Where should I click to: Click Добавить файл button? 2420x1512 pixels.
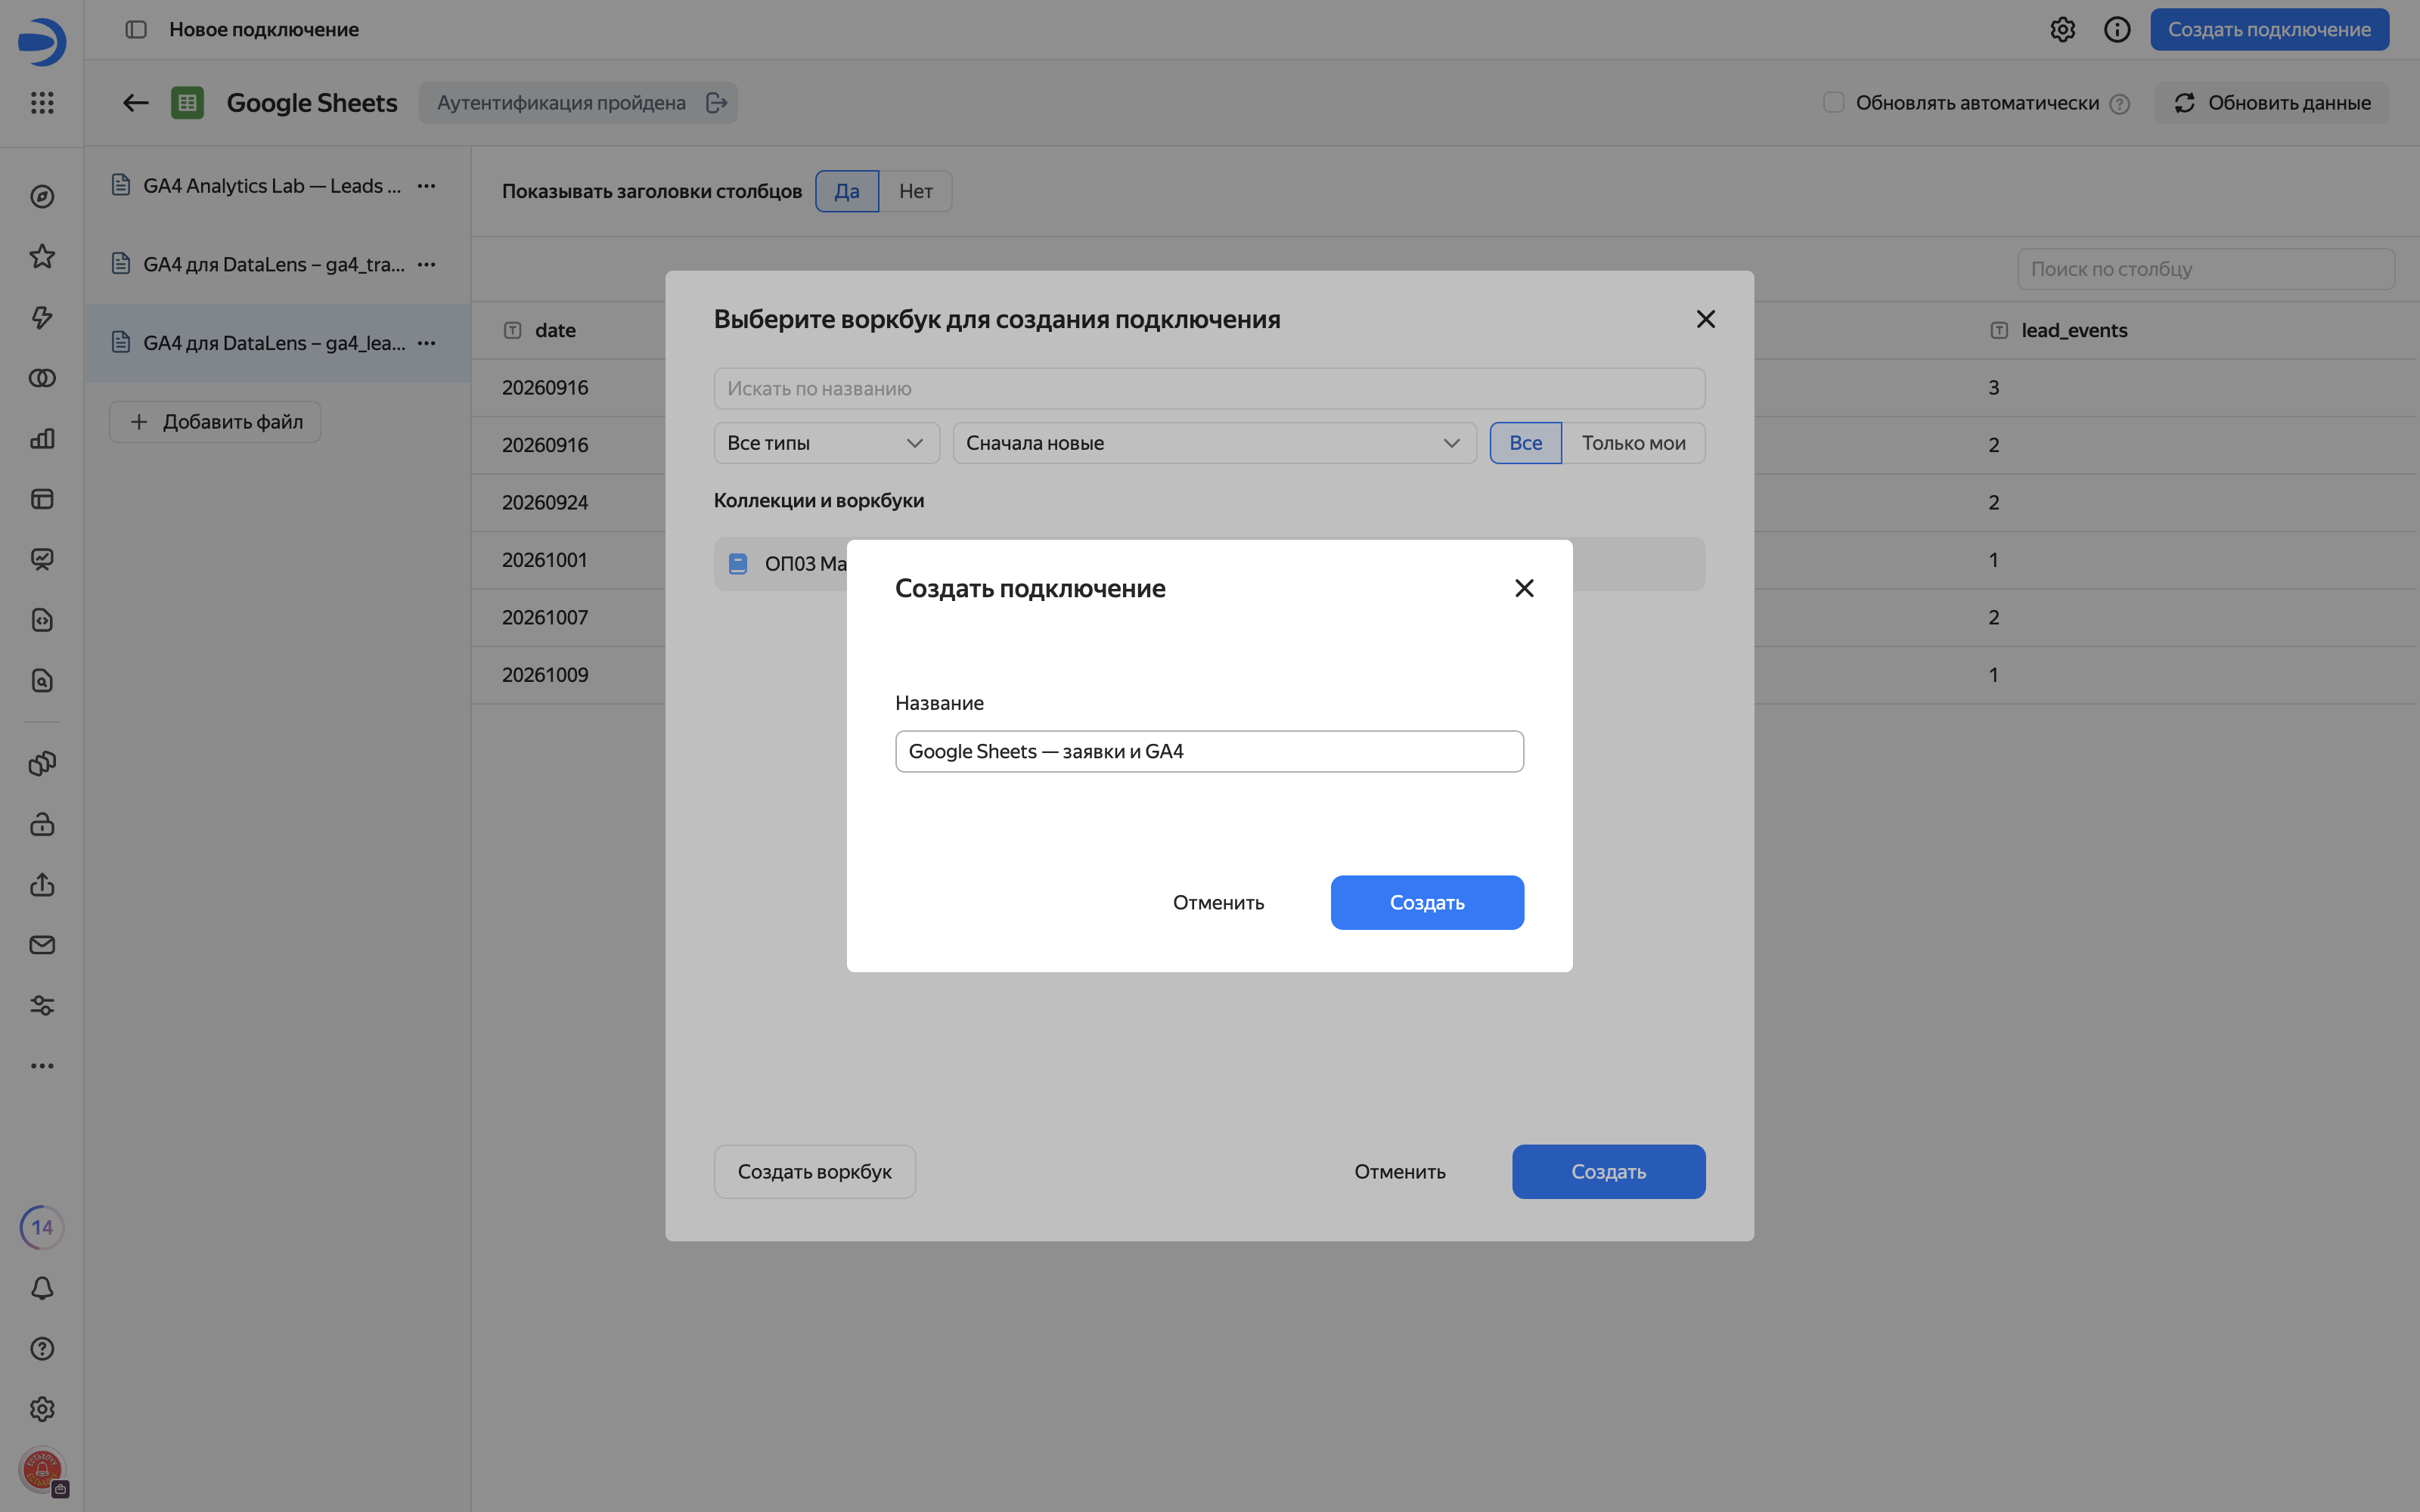[215, 422]
